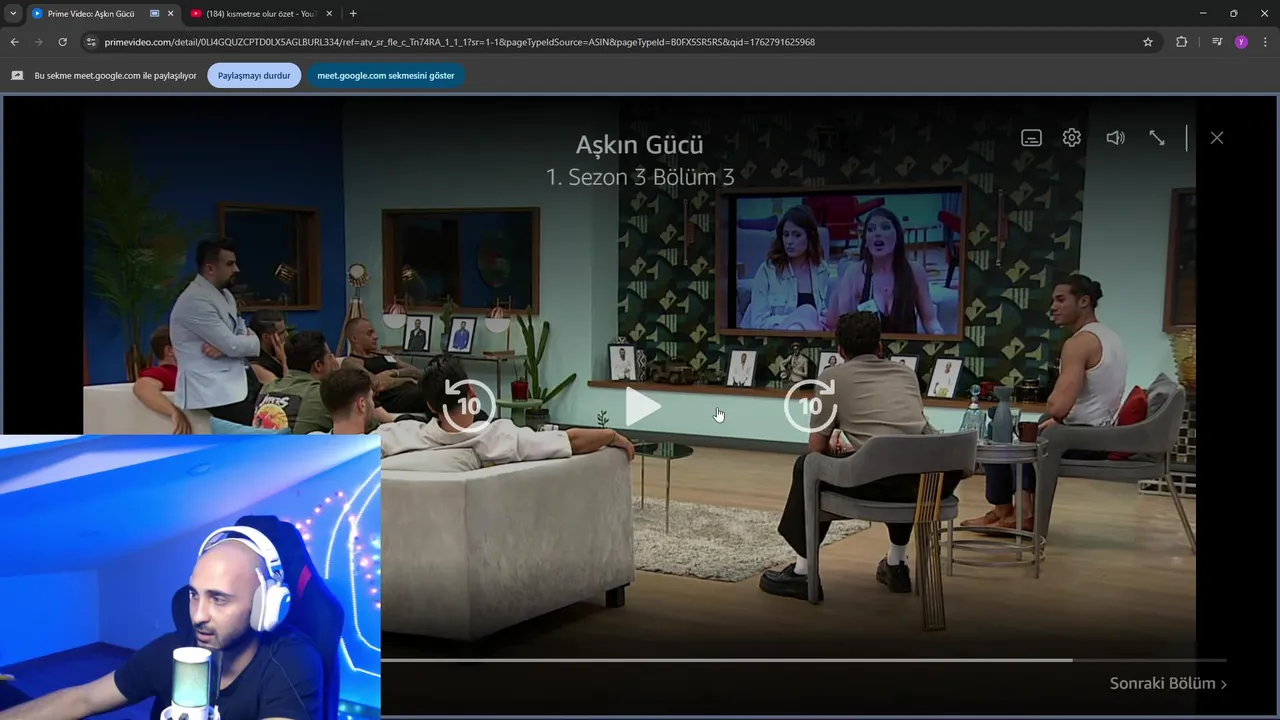Close the YouTube kısmetse olur tab
This screenshot has height=720, width=1280.
pos(329,13)
